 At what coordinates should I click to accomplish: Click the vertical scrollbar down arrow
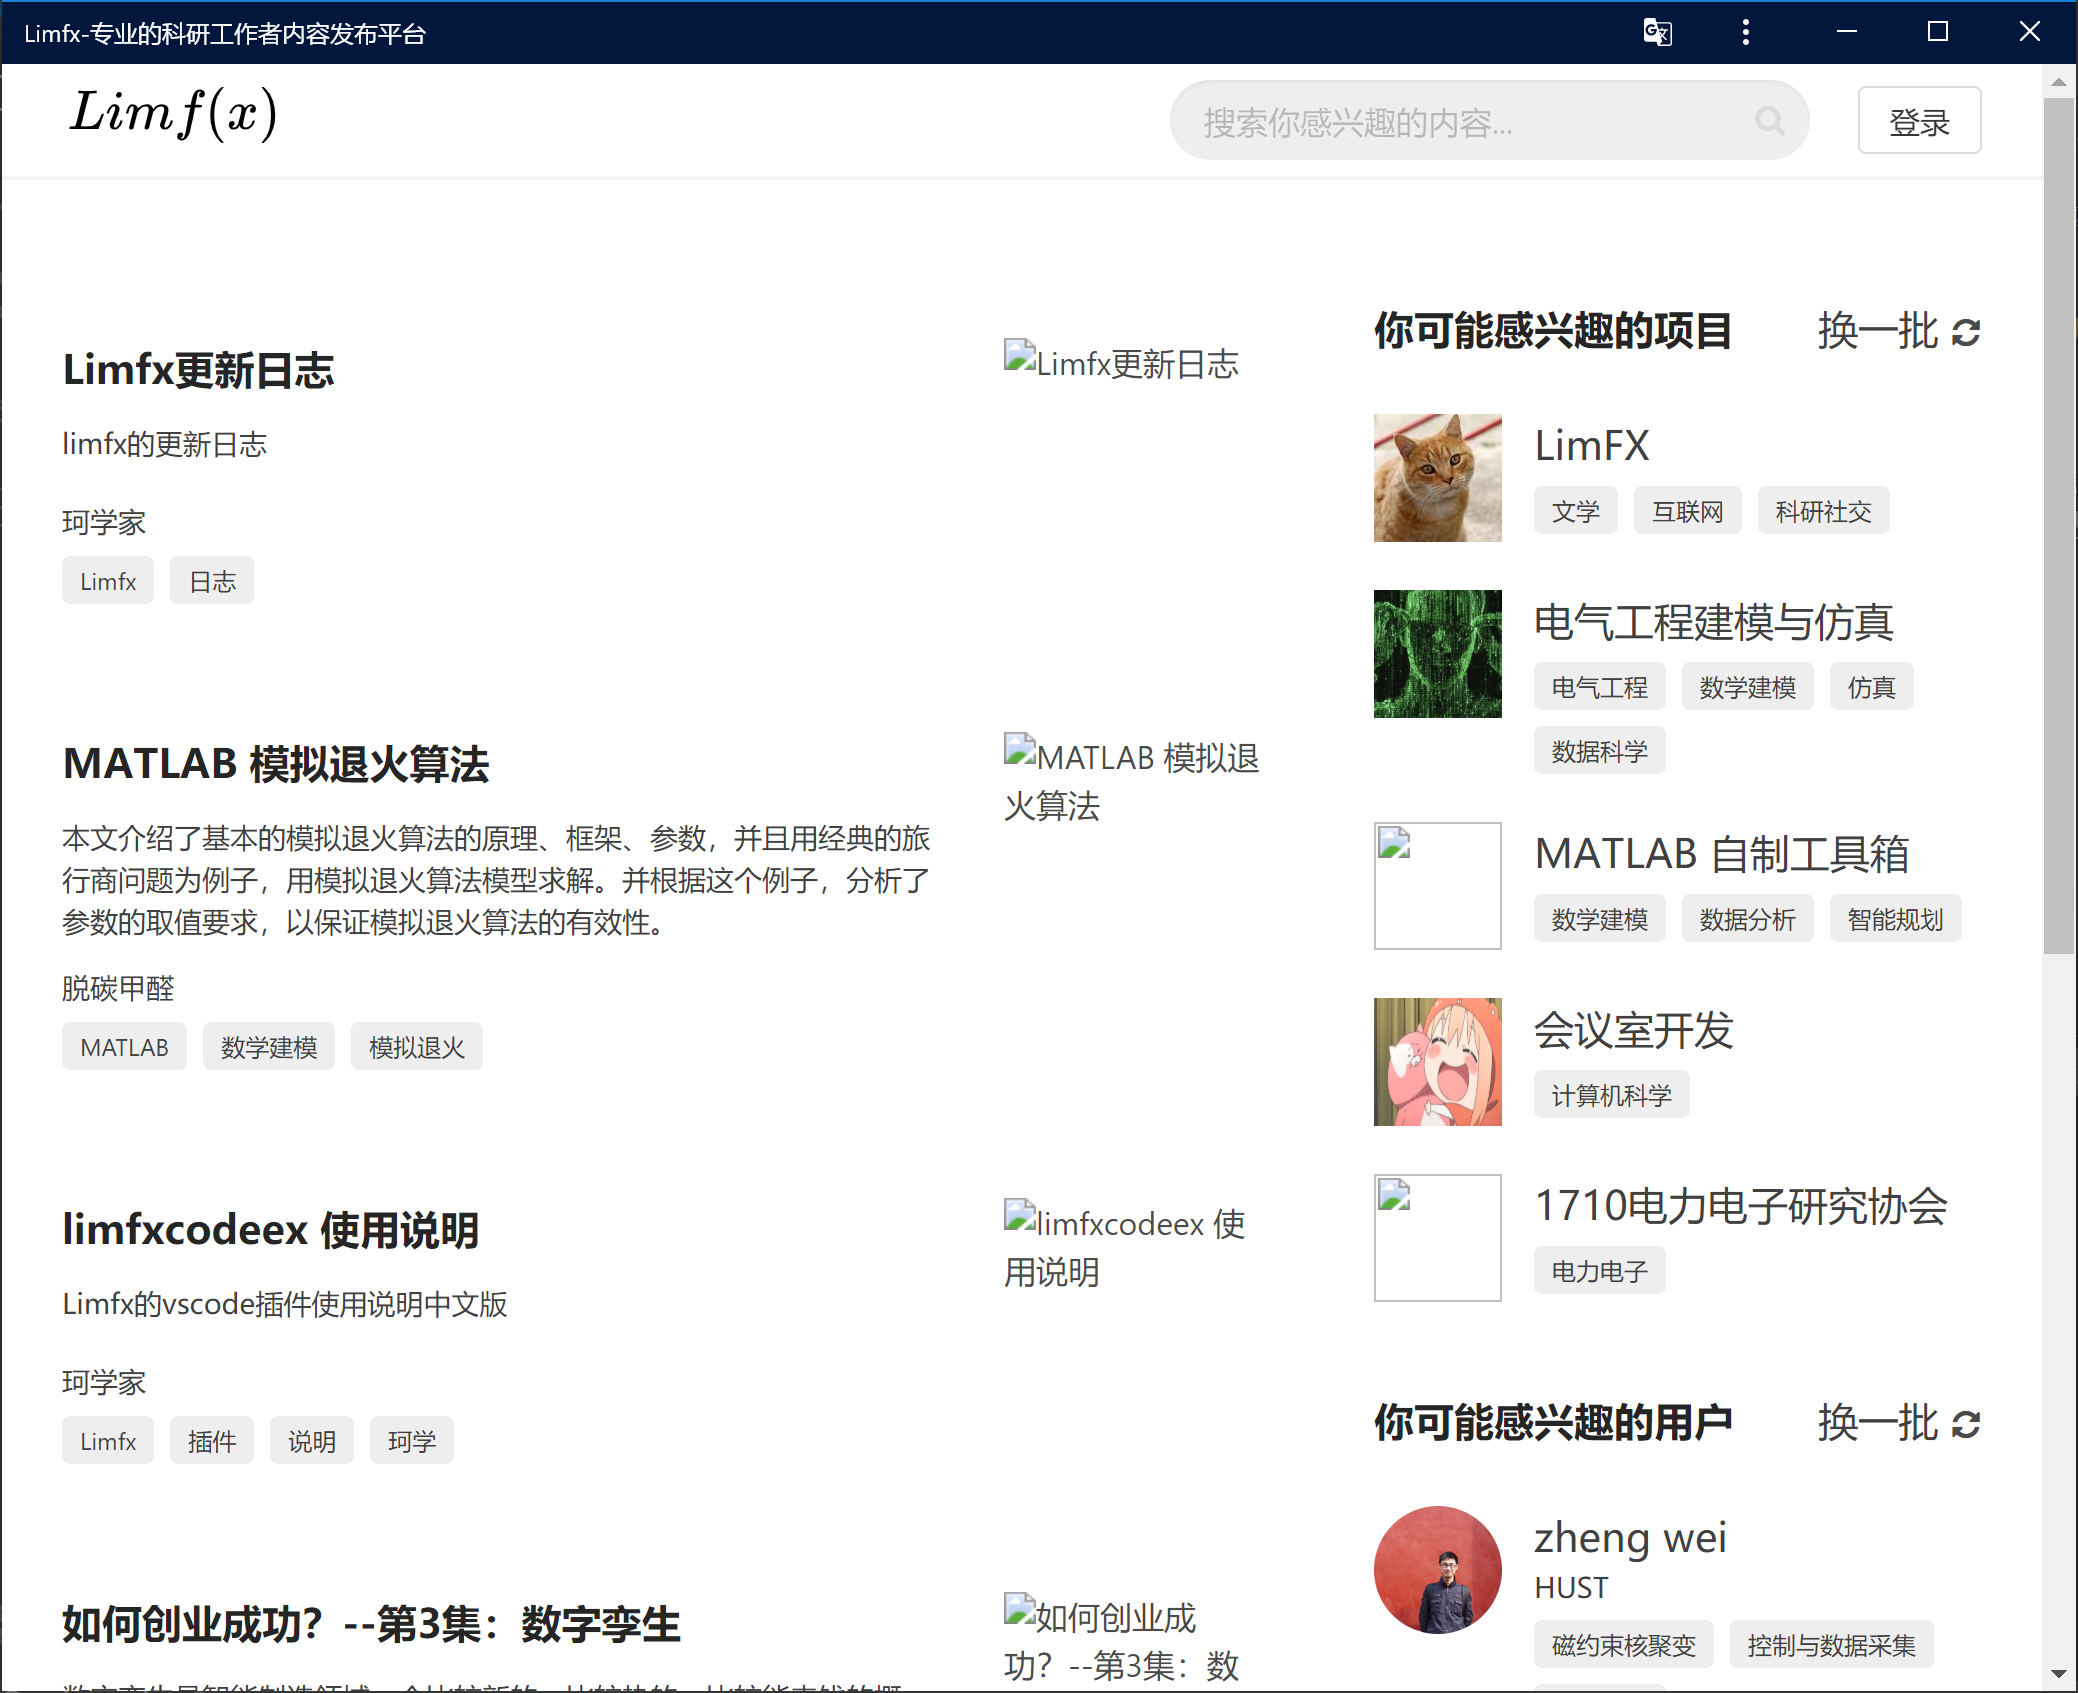click(2058, 1673)
